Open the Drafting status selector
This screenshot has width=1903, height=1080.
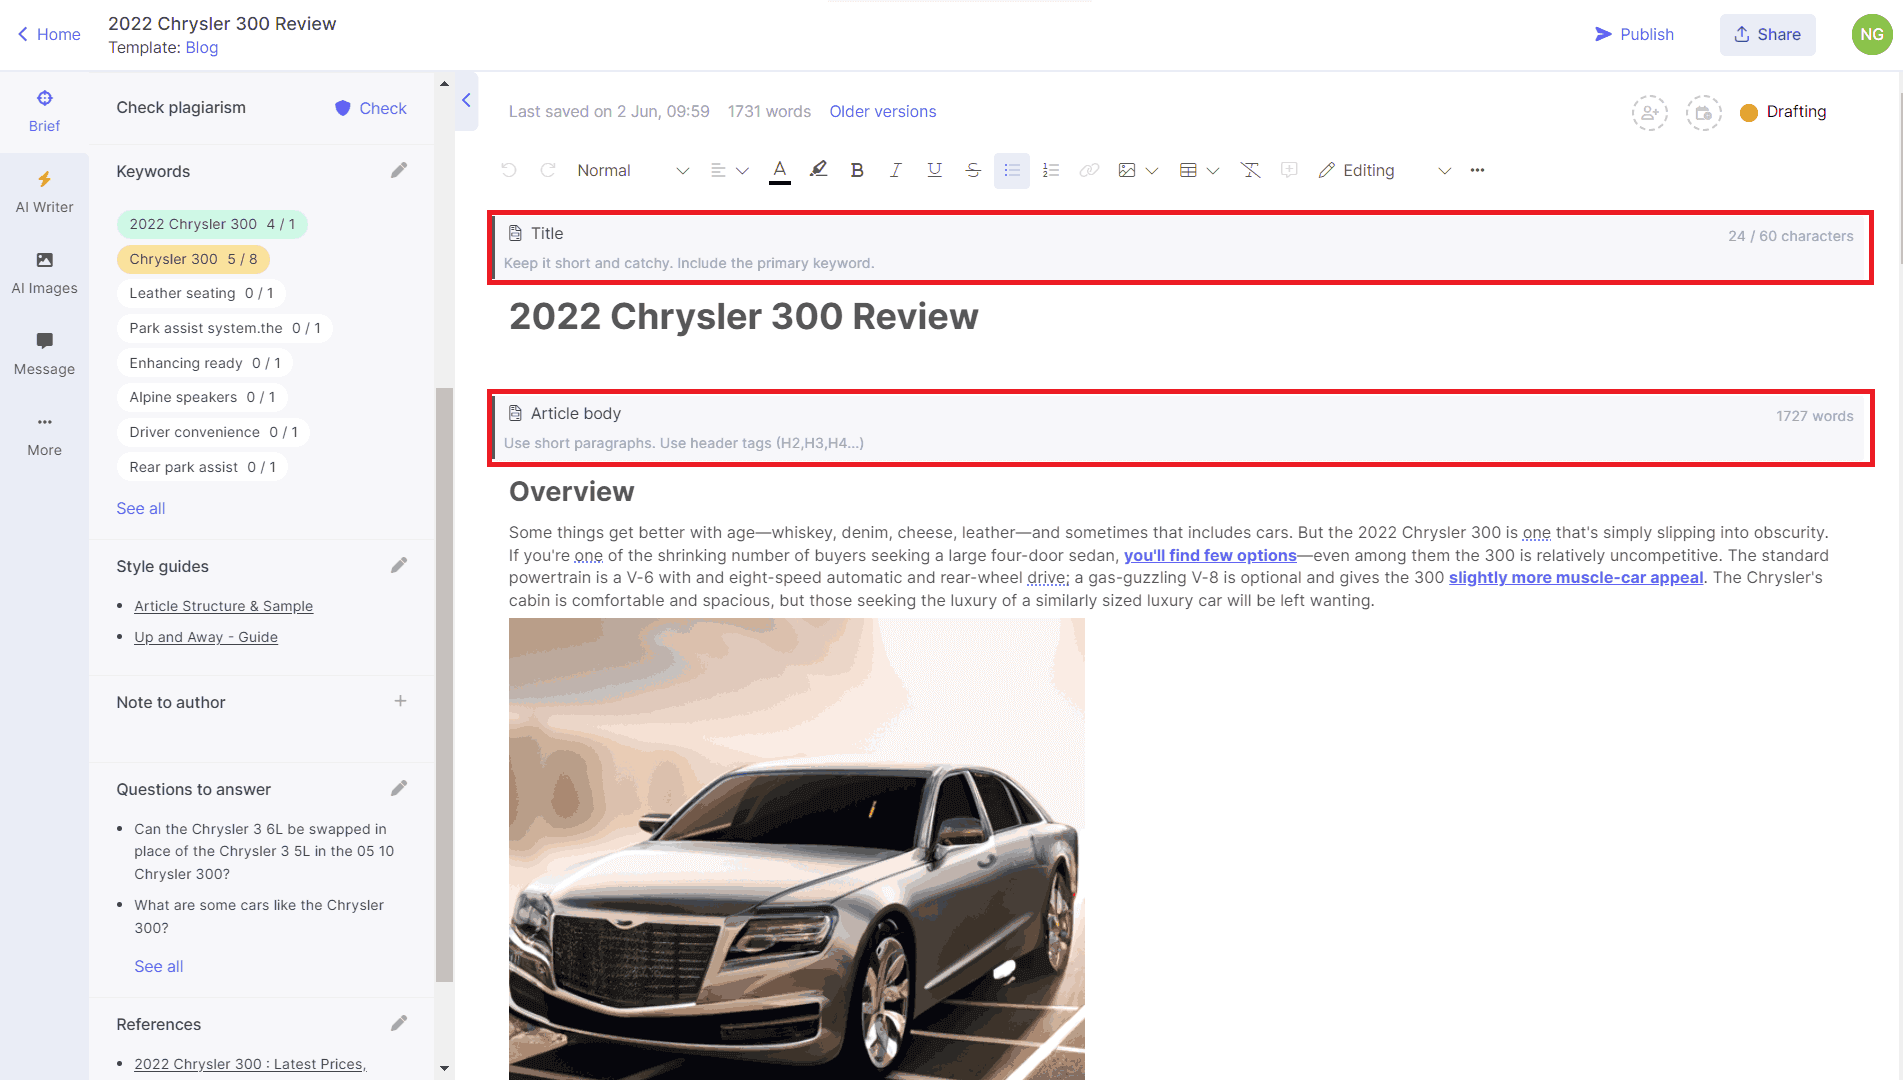tap(1783, 112)
